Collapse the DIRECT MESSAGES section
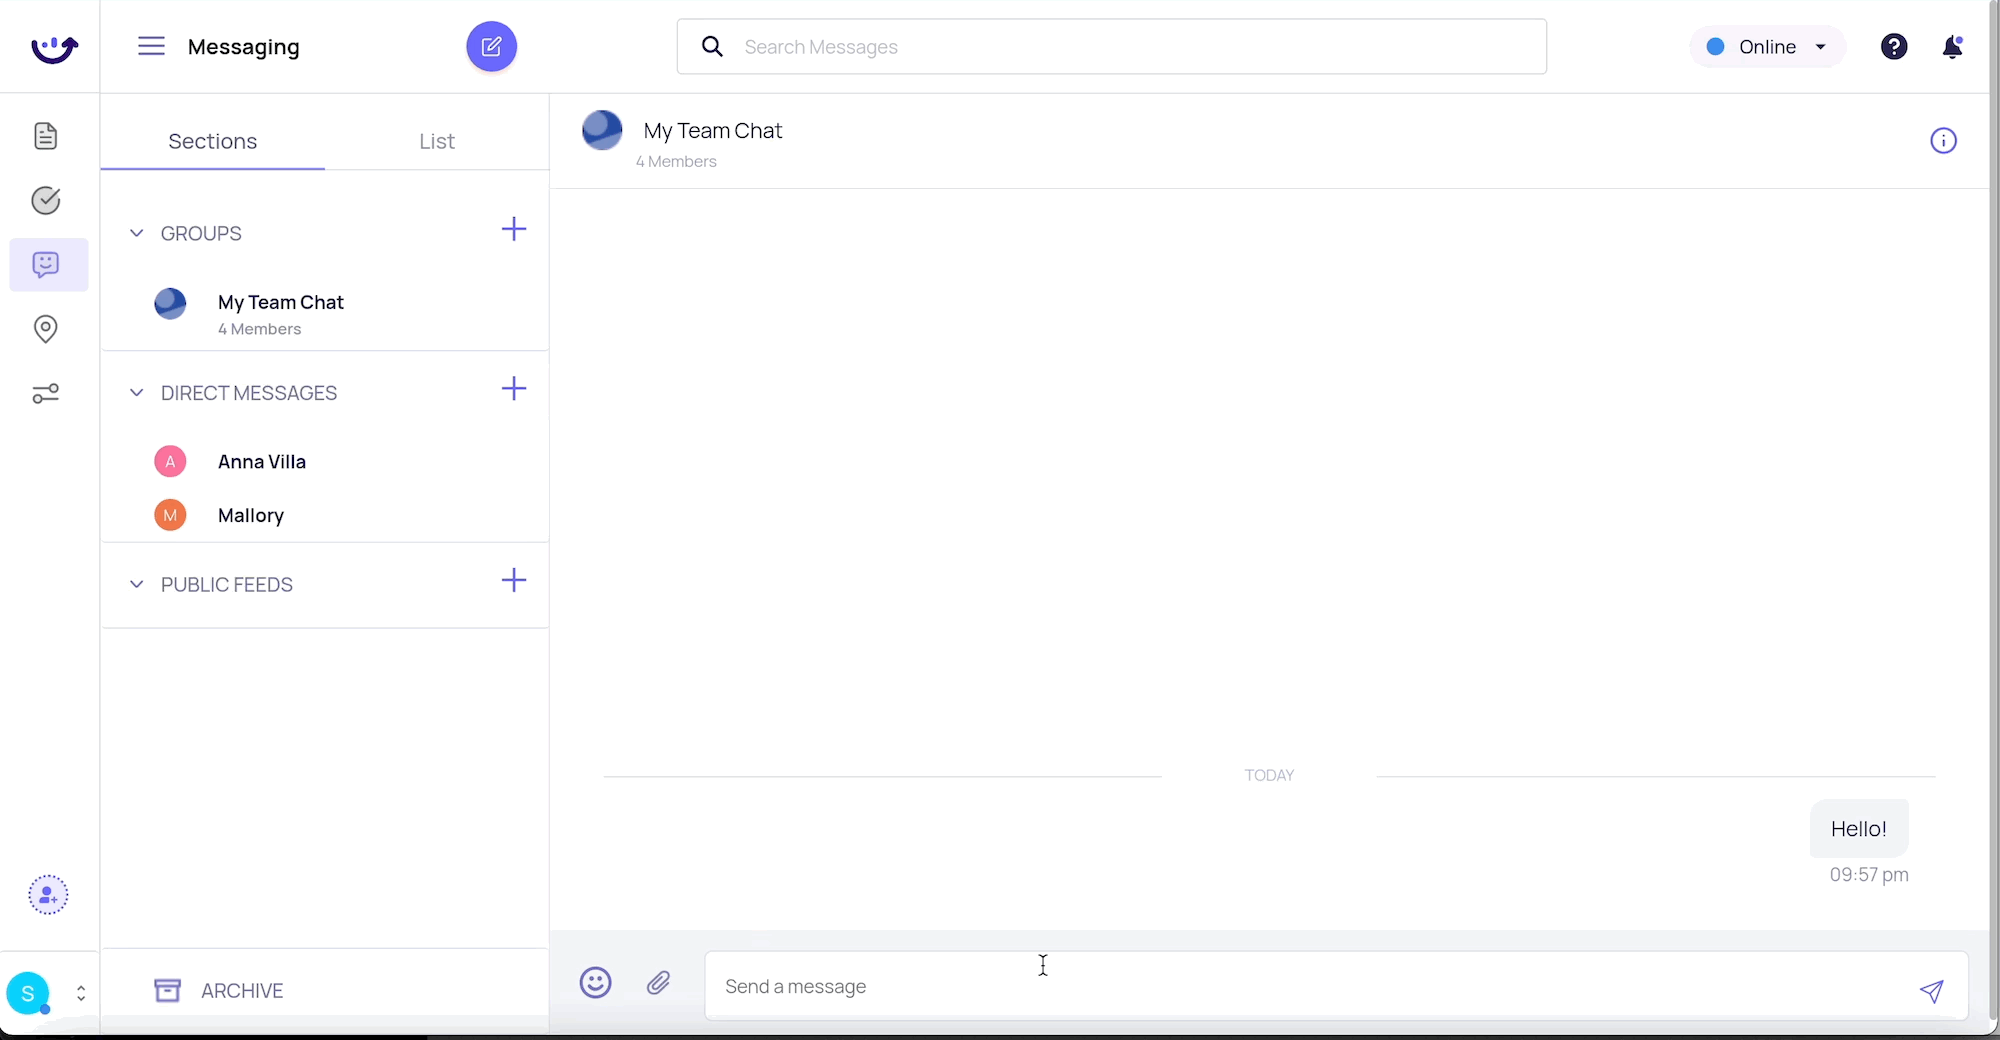The height and width of the screenshot is (1040, 2000). 137,393
